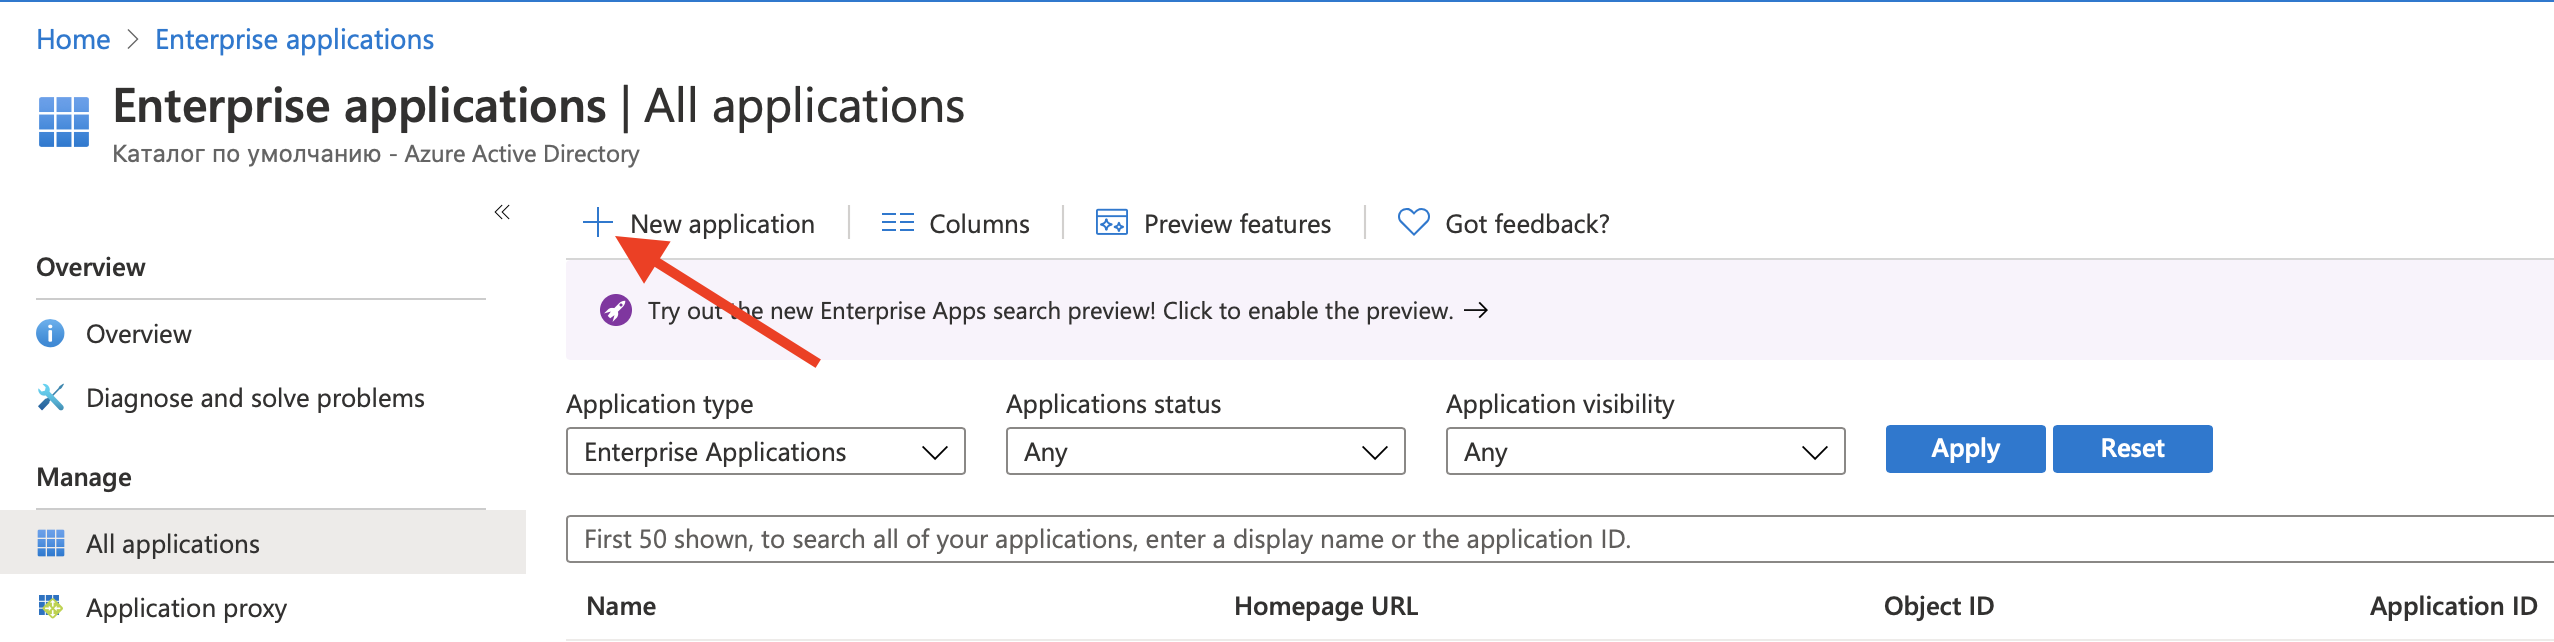Image resolution: width=2554 pixels, height=642 pixels.
Task: Go to Home breadcrumb link
Action: pos(73,39)
